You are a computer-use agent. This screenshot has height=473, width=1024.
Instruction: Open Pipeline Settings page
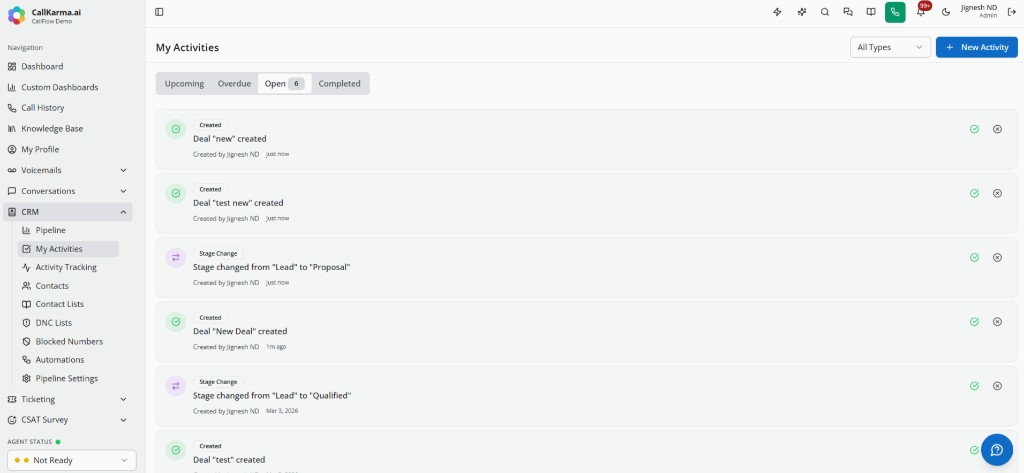(68, 378)
